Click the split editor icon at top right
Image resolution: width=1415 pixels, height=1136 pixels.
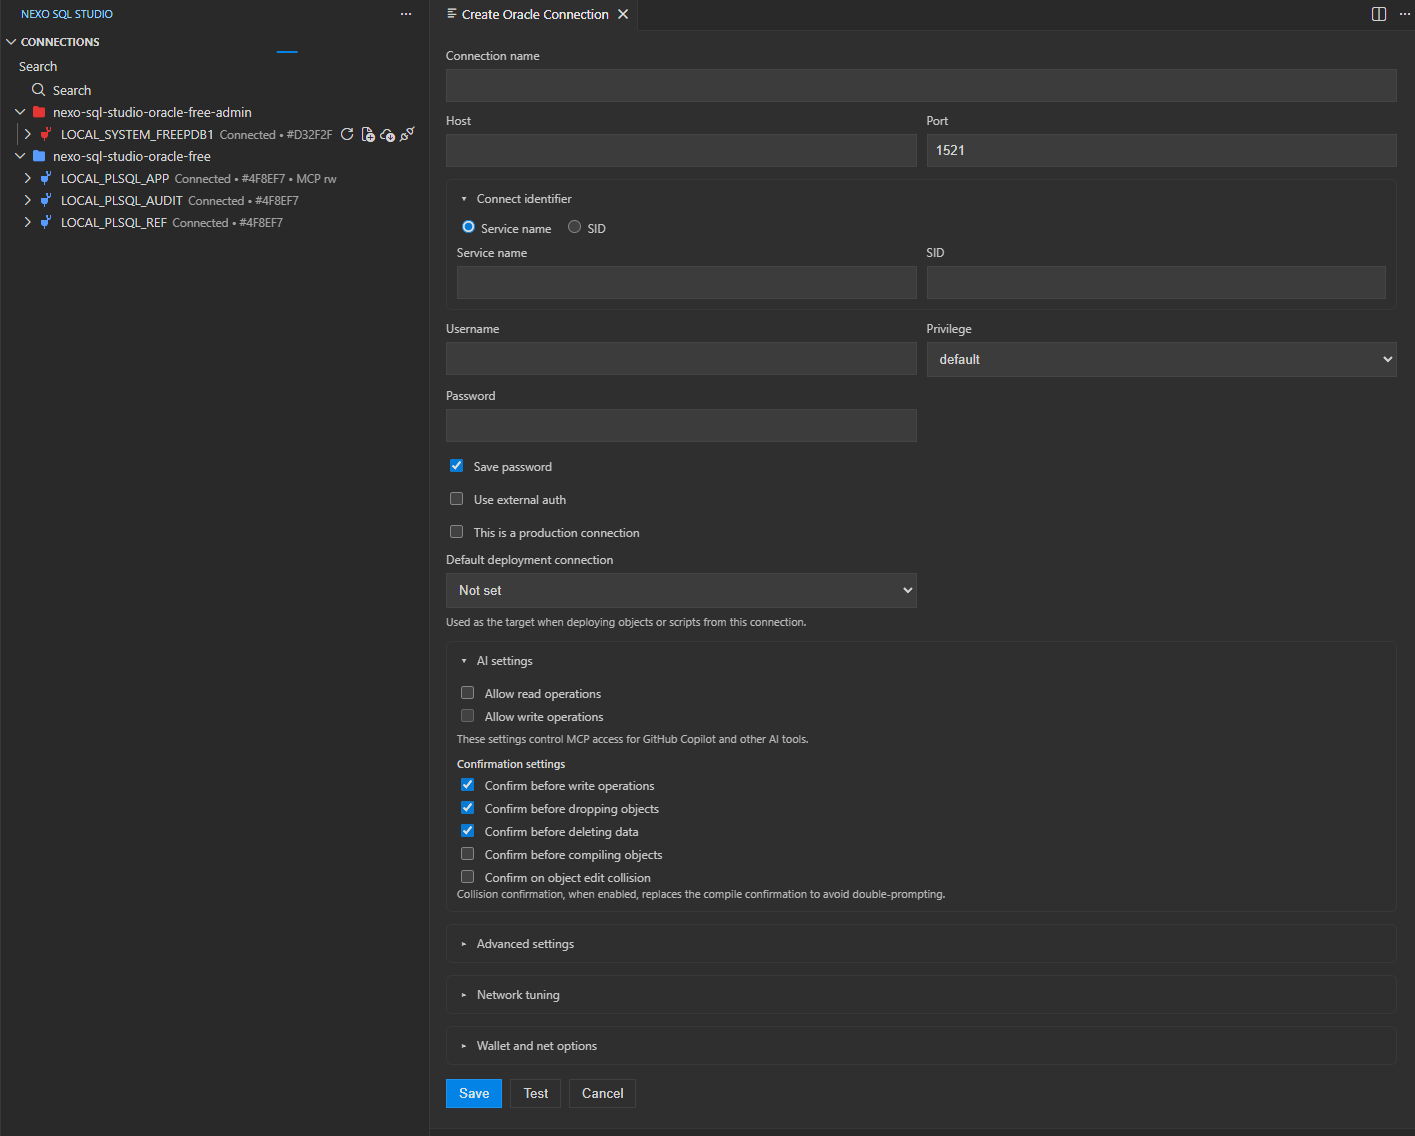pos(1379,14)
